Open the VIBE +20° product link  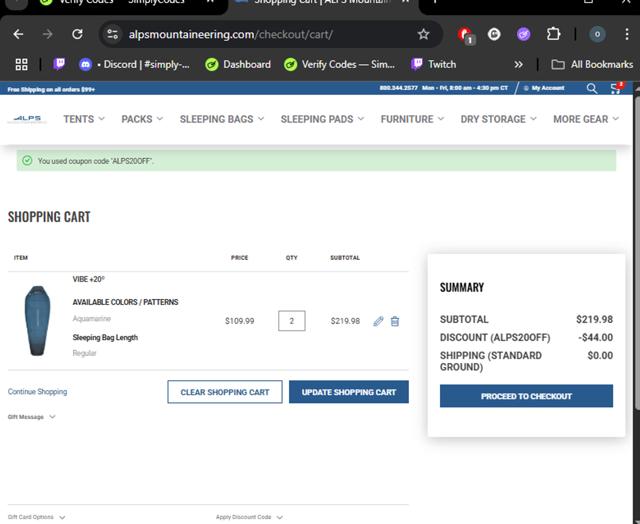pyautogui.click(x=89, y=280)
